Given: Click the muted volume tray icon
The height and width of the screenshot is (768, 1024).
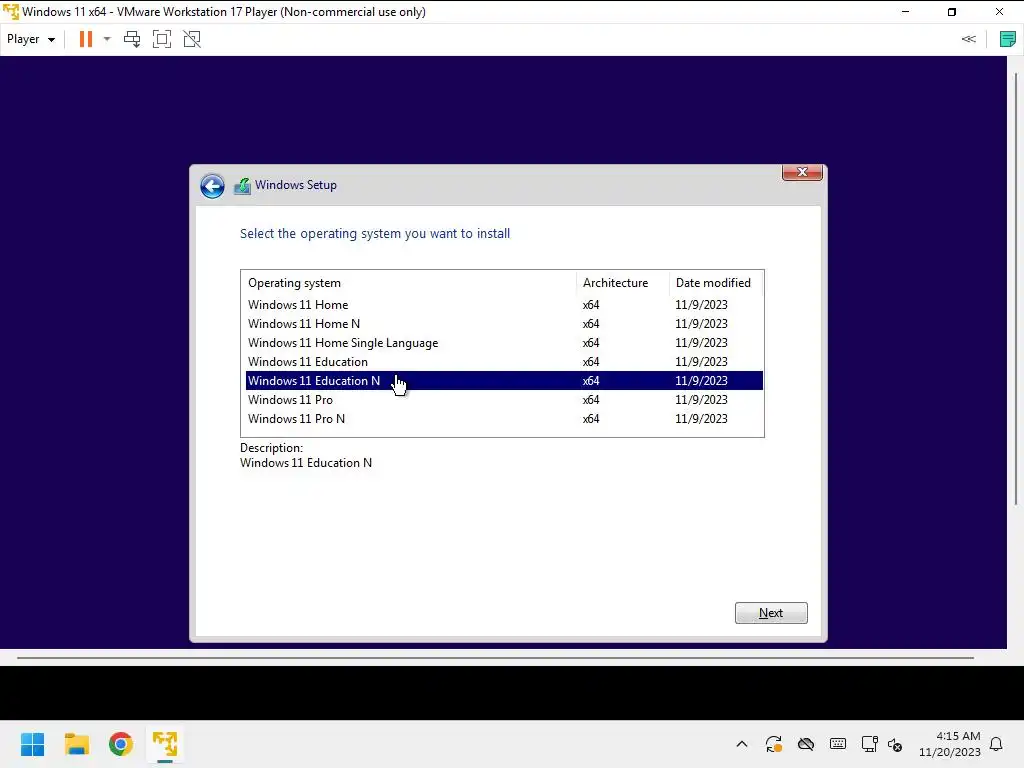Looking at the screenshot, I should coord(895,744).
